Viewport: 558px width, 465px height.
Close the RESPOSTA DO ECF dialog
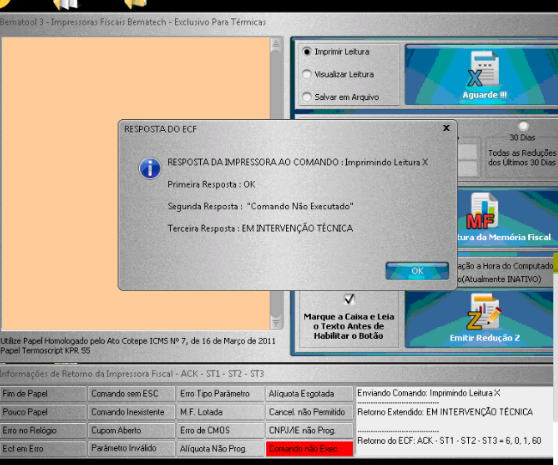coord(446,128)
